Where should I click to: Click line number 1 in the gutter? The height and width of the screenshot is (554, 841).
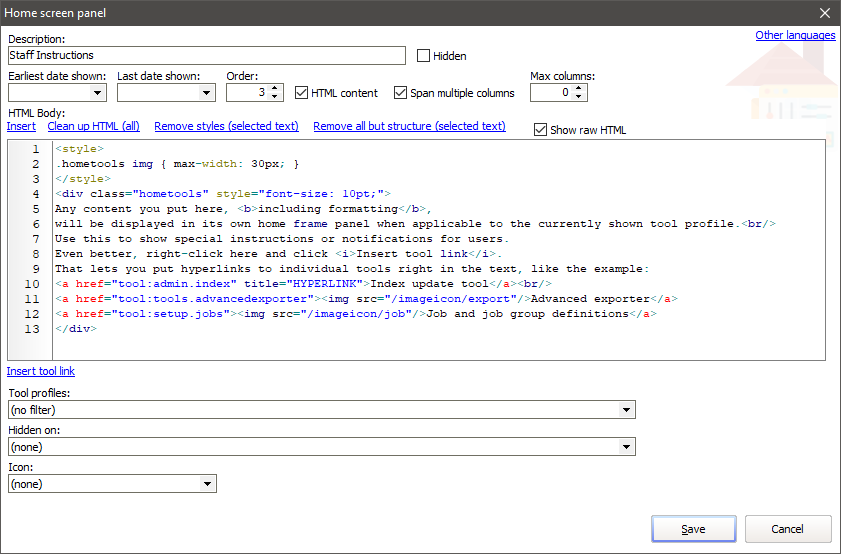click(x=35, y=149)
